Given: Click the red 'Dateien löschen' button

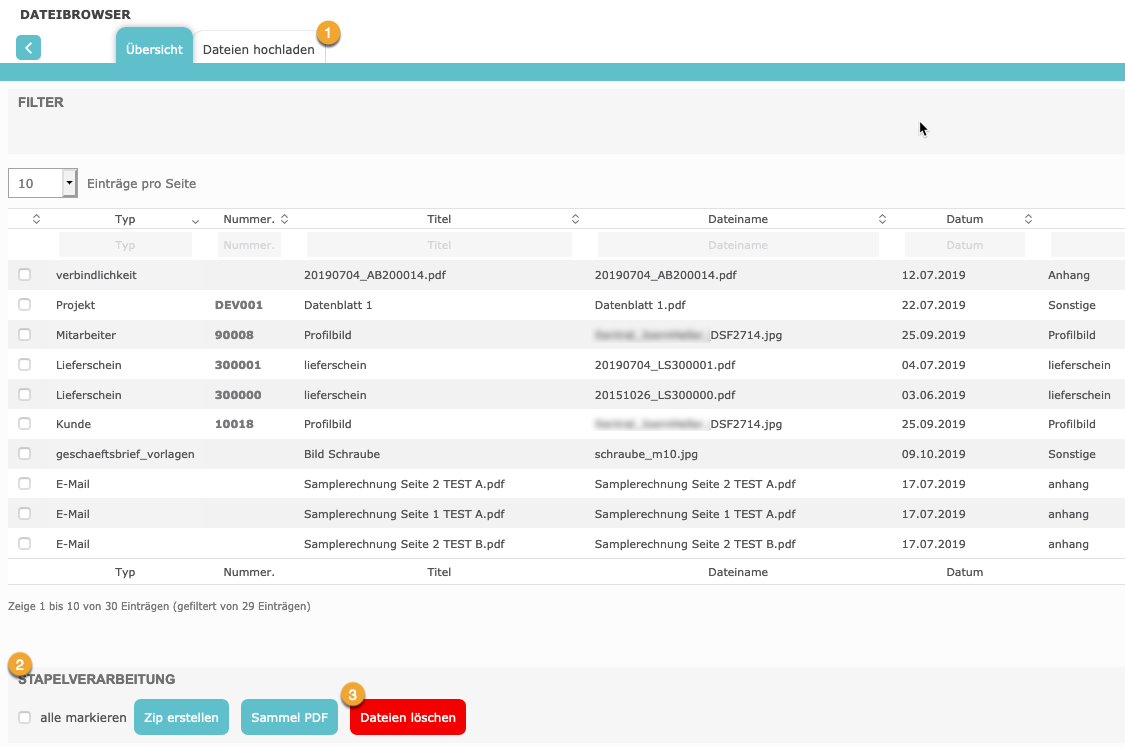Looking at the screenshot, I should 408,717.
